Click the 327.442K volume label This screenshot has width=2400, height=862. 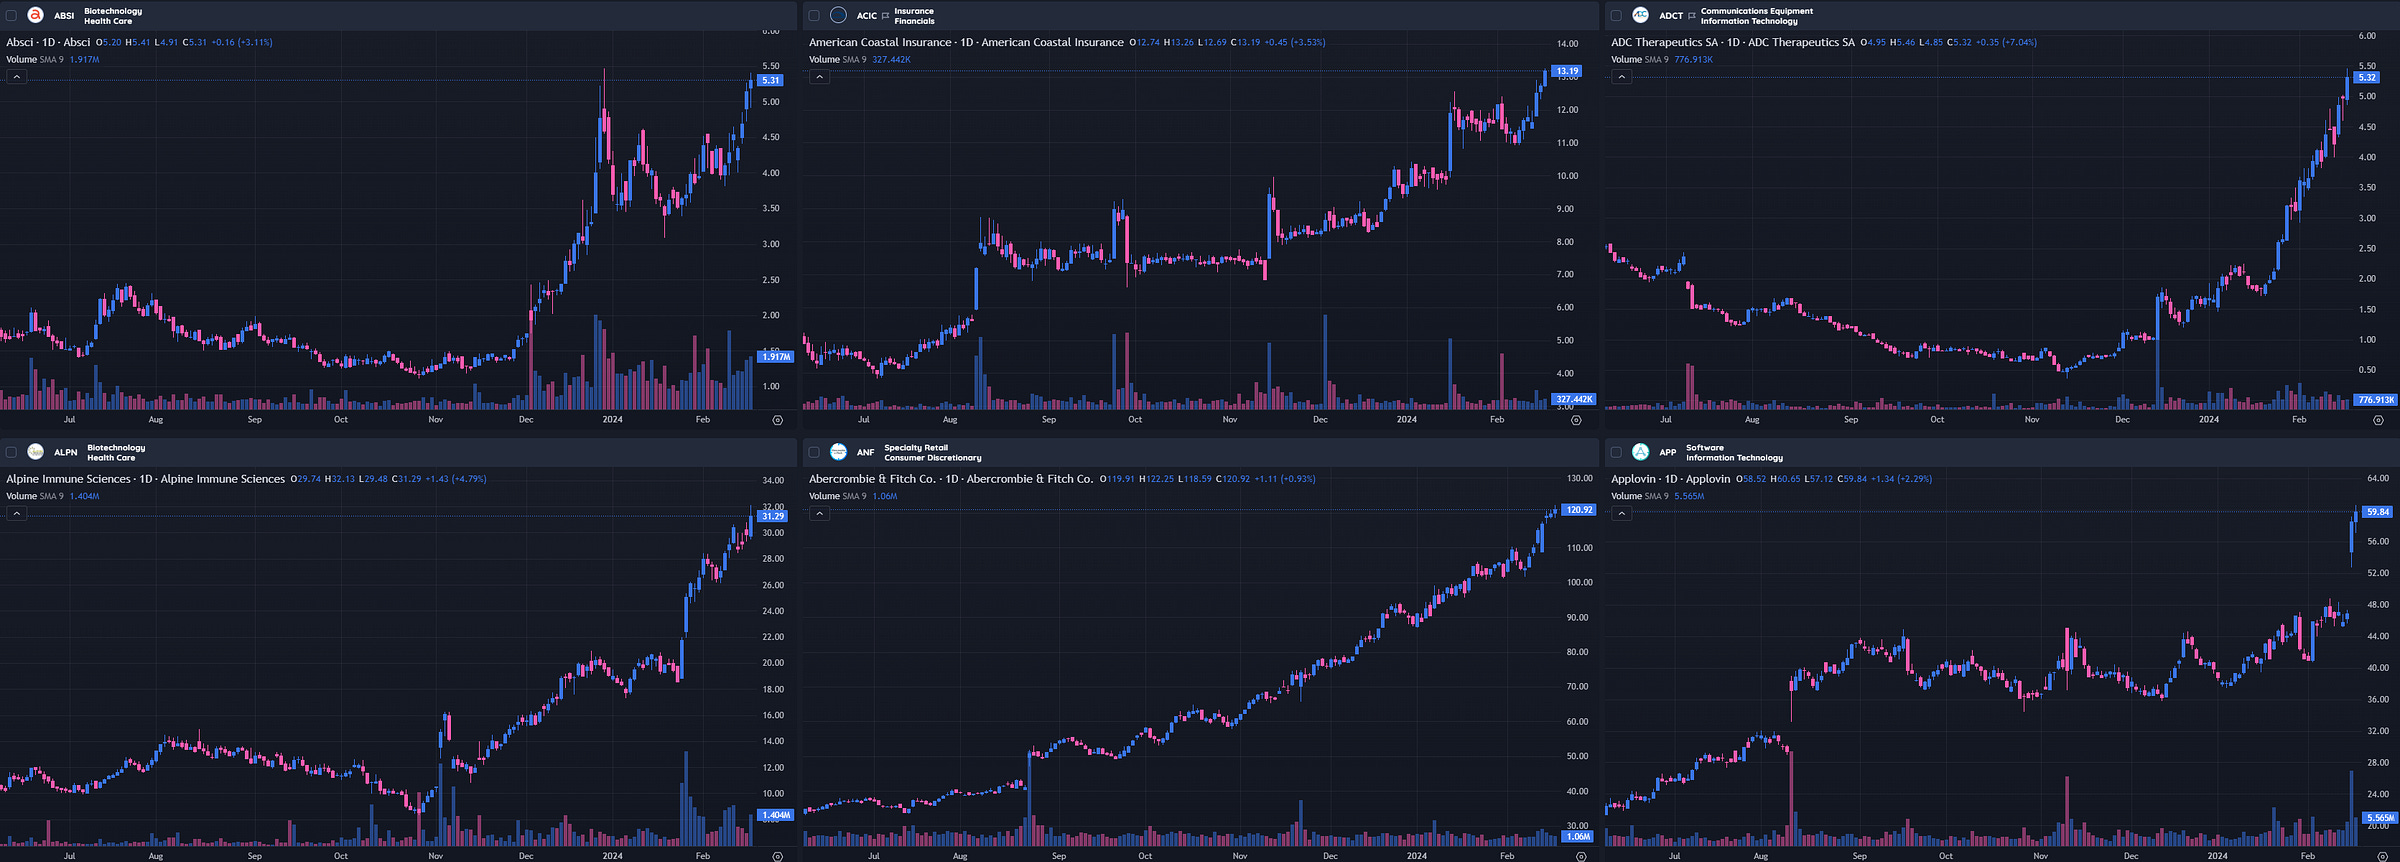(1574, 399)
